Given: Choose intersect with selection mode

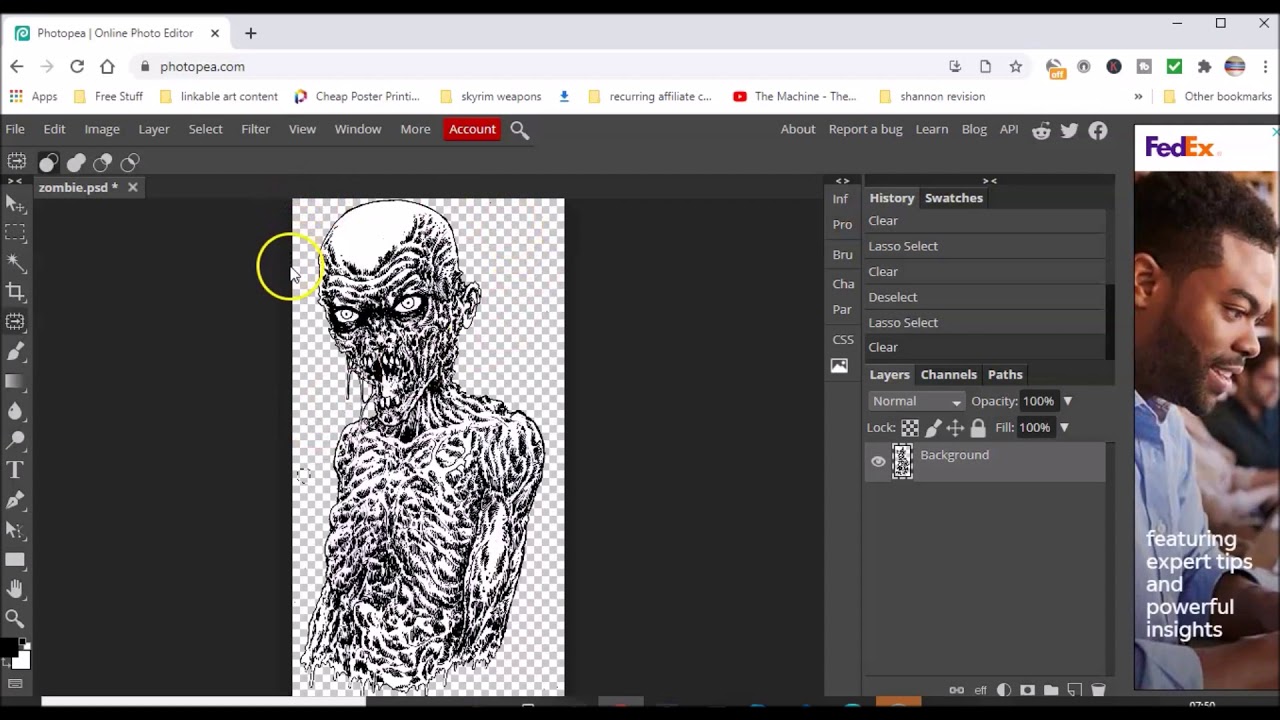Looking at the screenshot, I should [130, 163].
